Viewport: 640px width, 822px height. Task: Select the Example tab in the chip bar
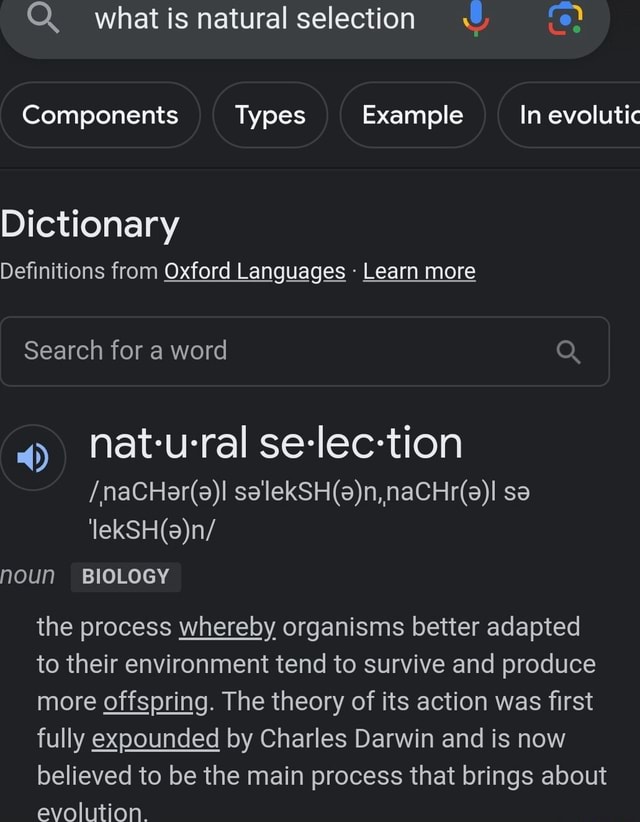(x=412, y=115)
